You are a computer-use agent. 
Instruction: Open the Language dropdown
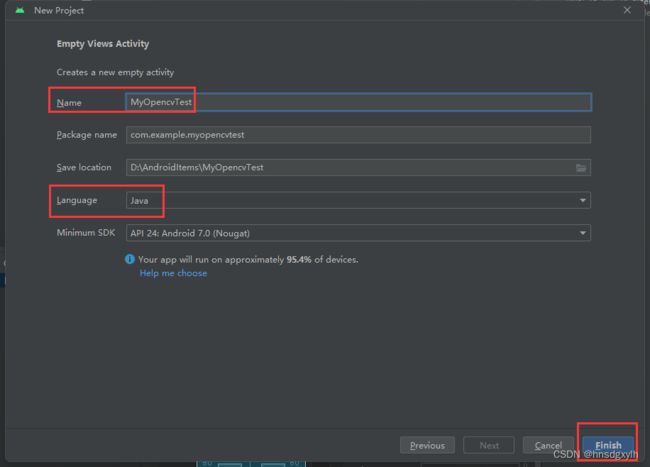click(x=358, y=200)
